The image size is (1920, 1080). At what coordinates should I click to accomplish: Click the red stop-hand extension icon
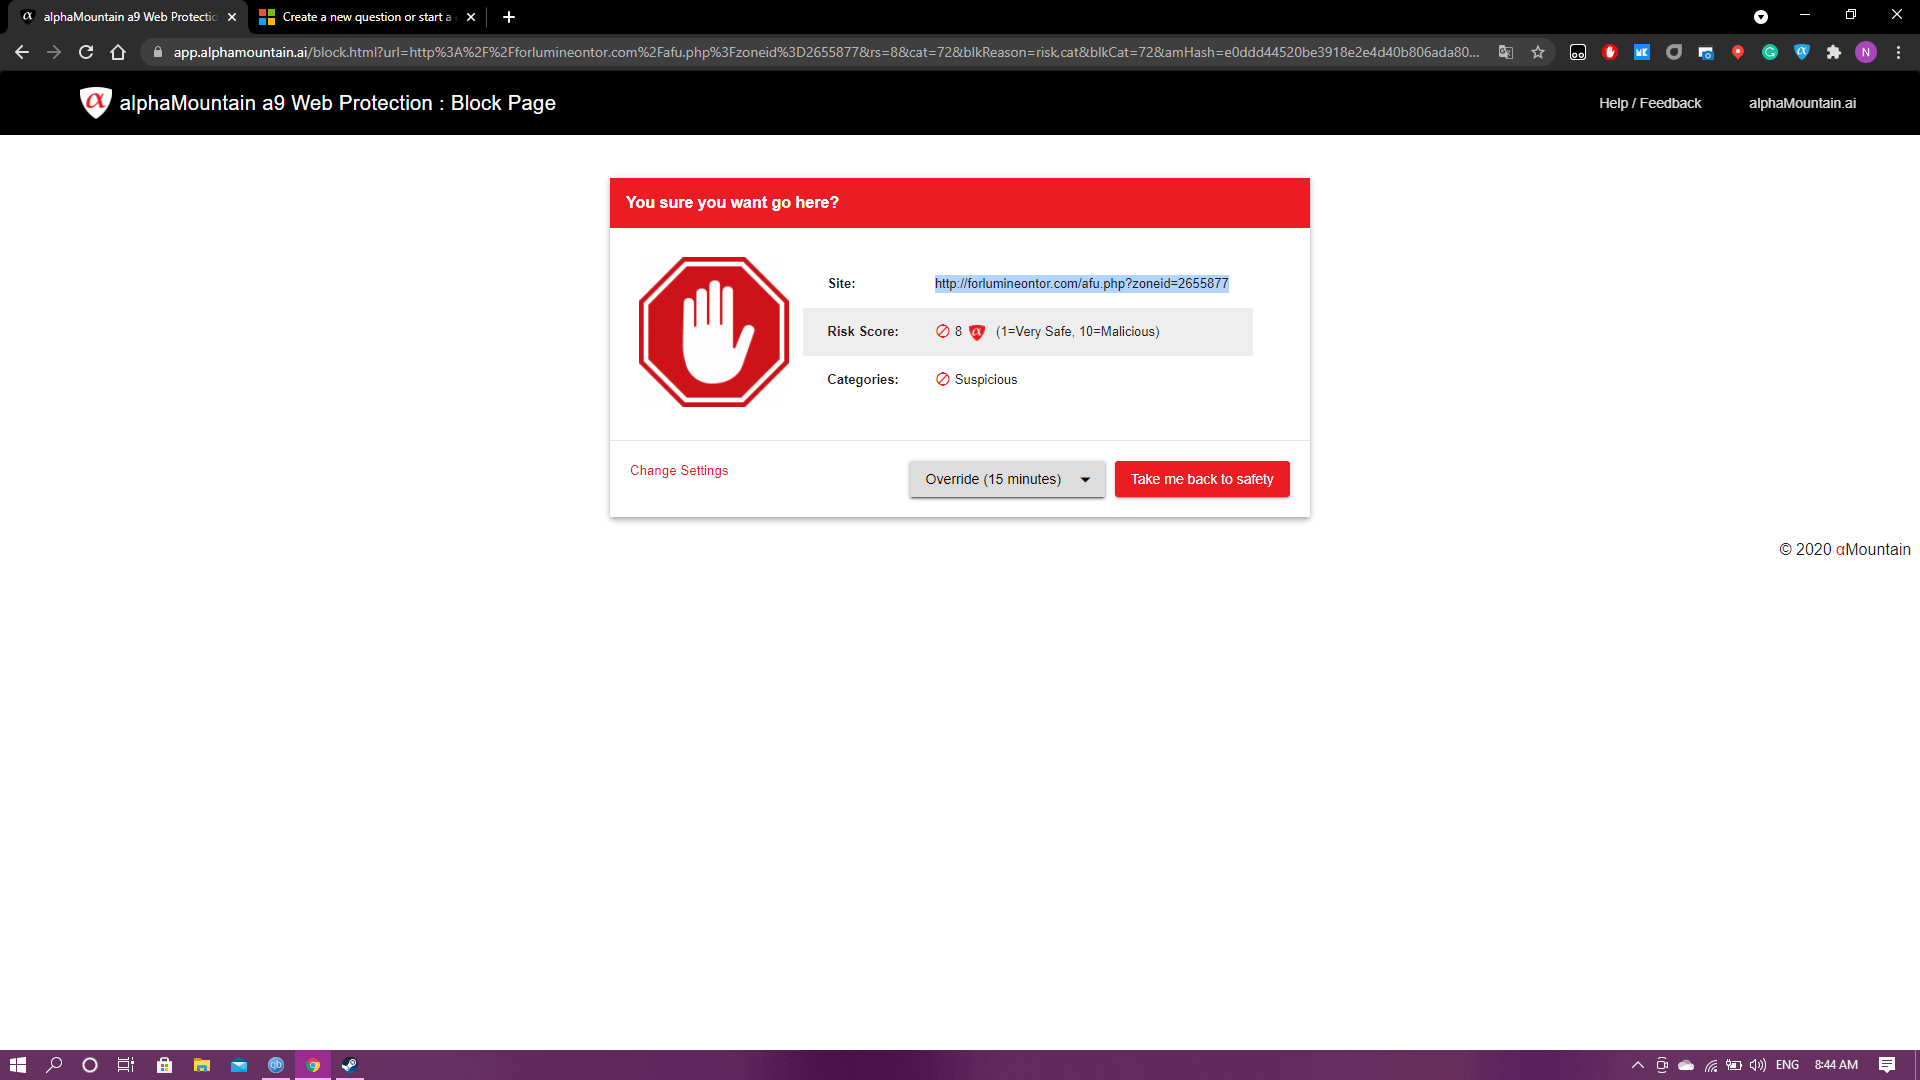(x=1610, y=52)
